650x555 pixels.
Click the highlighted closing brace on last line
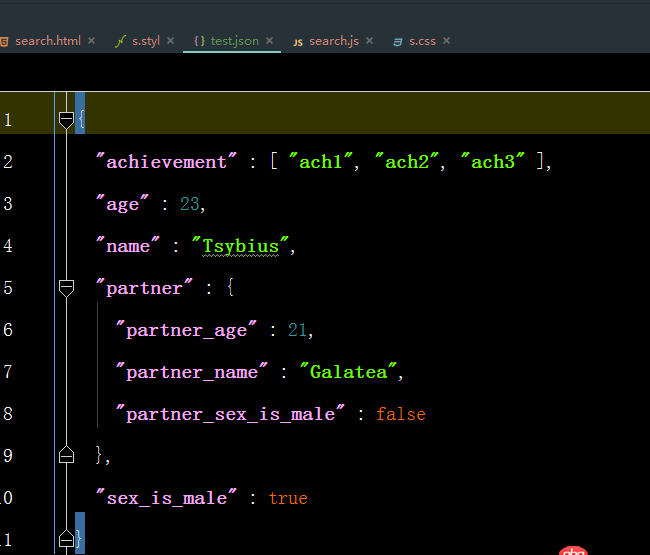point(79,538)
